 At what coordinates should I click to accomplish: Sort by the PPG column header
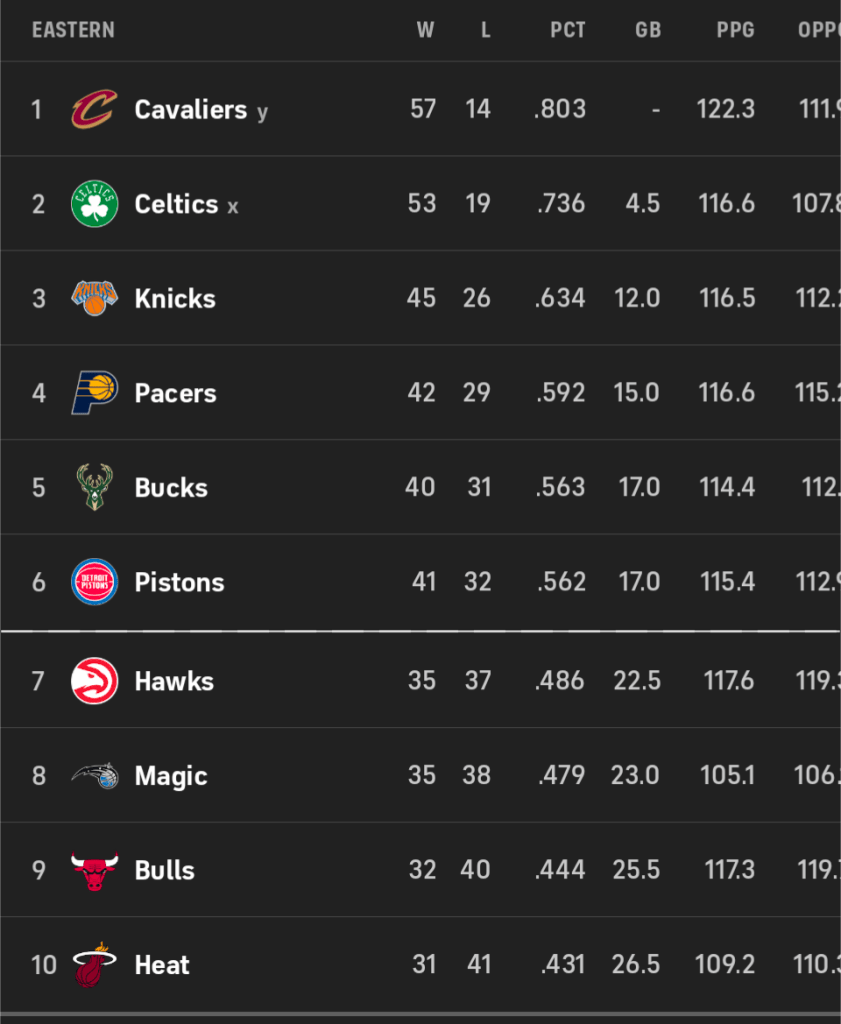(x=735, y=30)
